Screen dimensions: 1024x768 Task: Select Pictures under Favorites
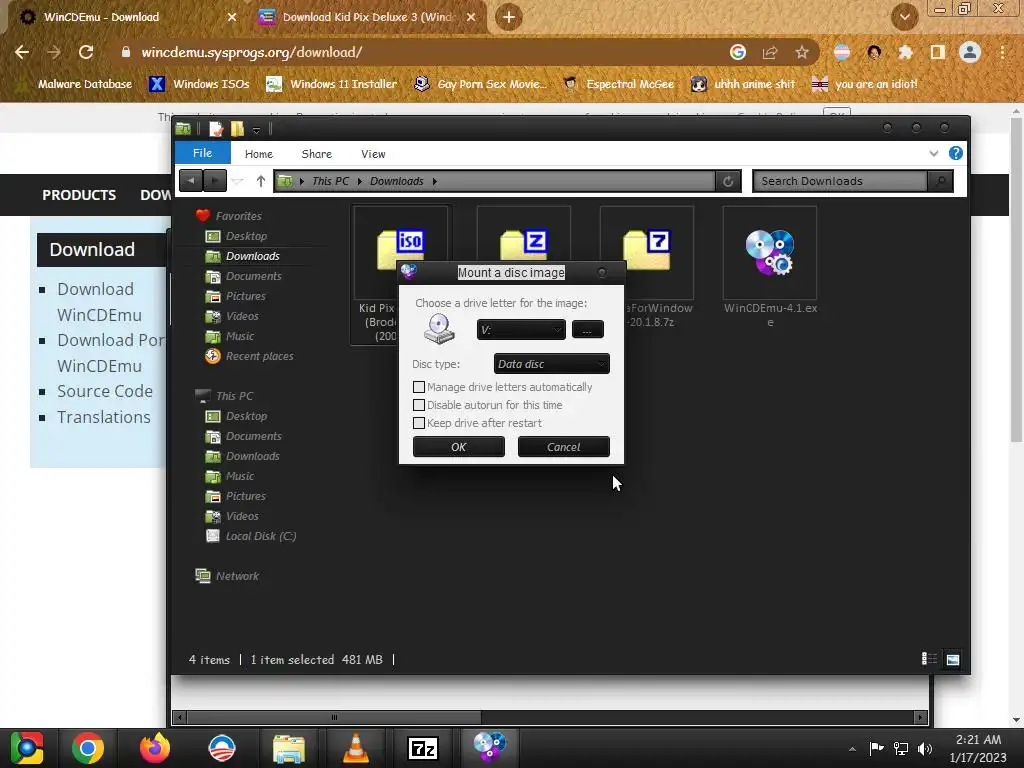[x=246, y=296]
